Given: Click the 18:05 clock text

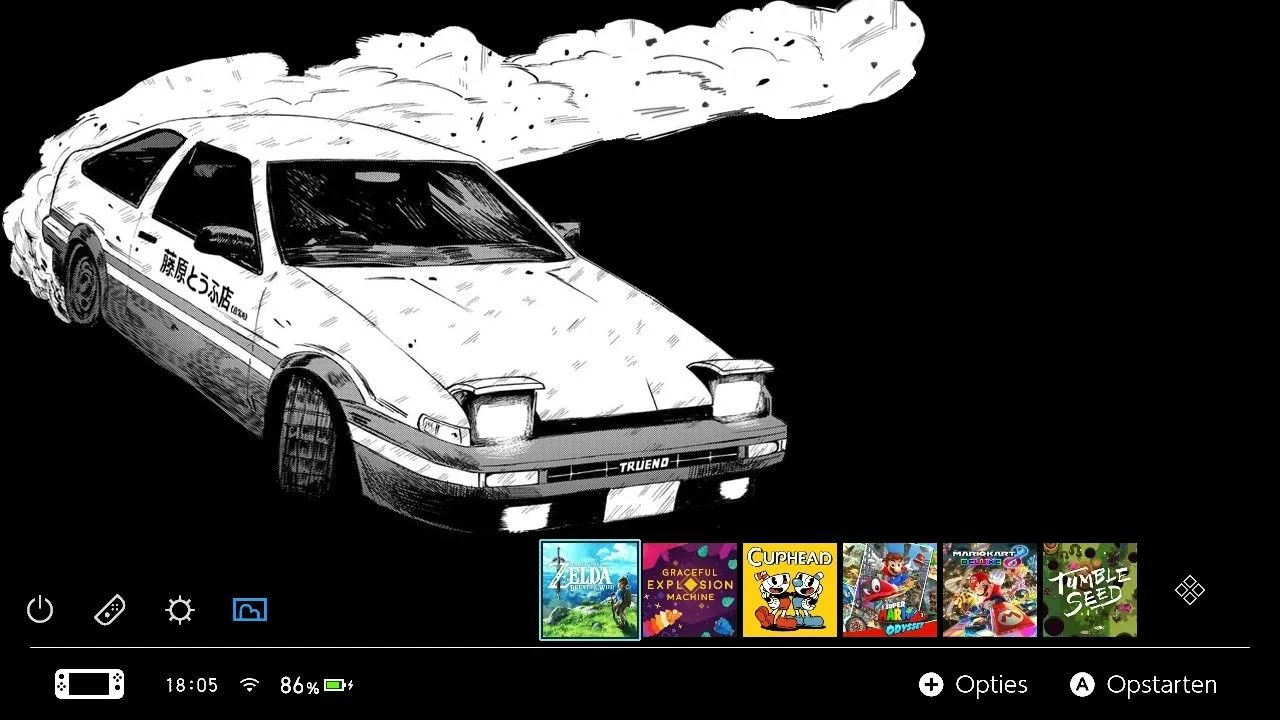Looking at the screenshot, I should coord(191,685).
